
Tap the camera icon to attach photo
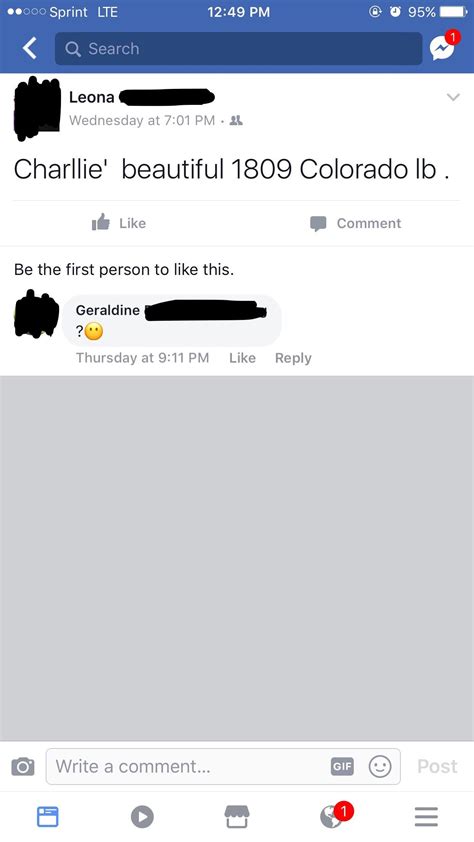23,766
